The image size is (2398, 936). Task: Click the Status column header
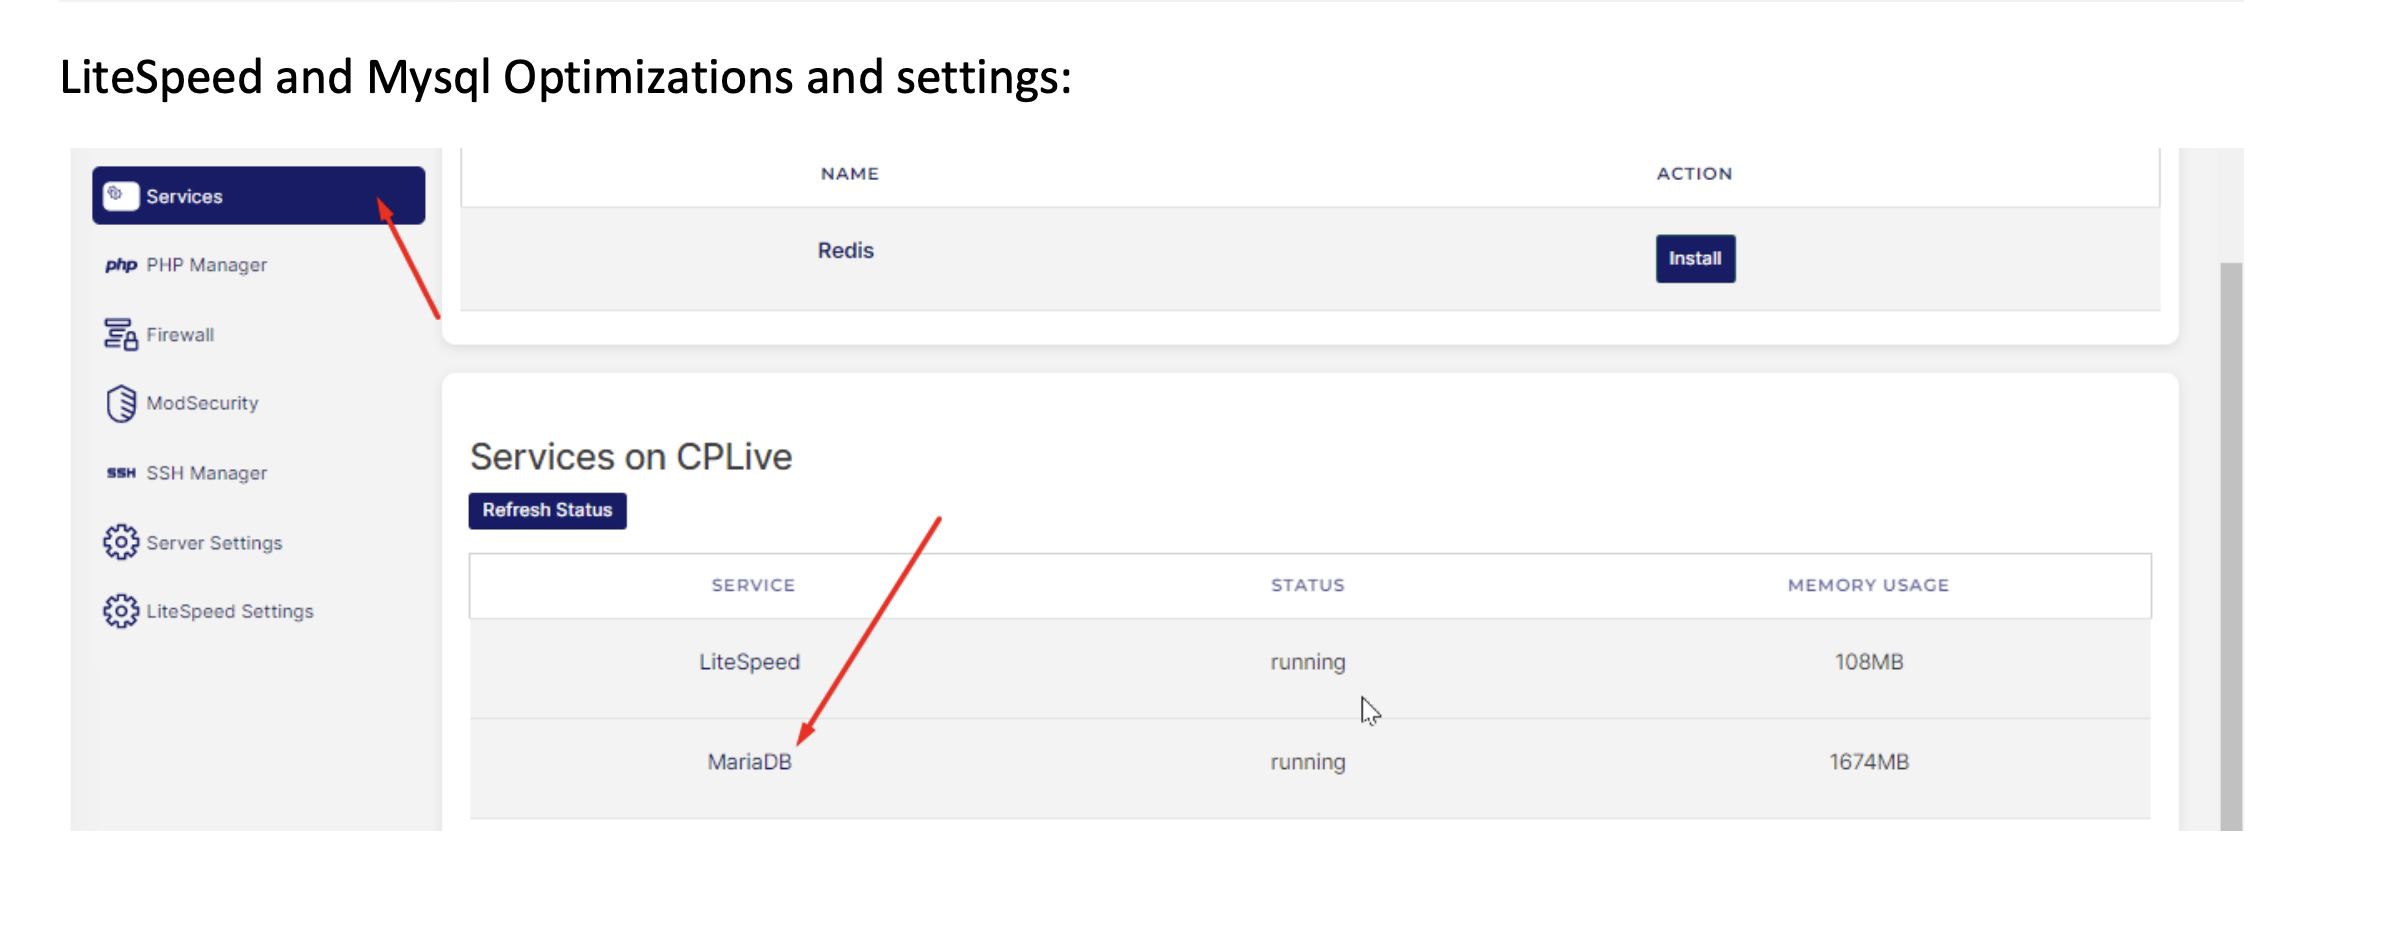[1307, 586]
